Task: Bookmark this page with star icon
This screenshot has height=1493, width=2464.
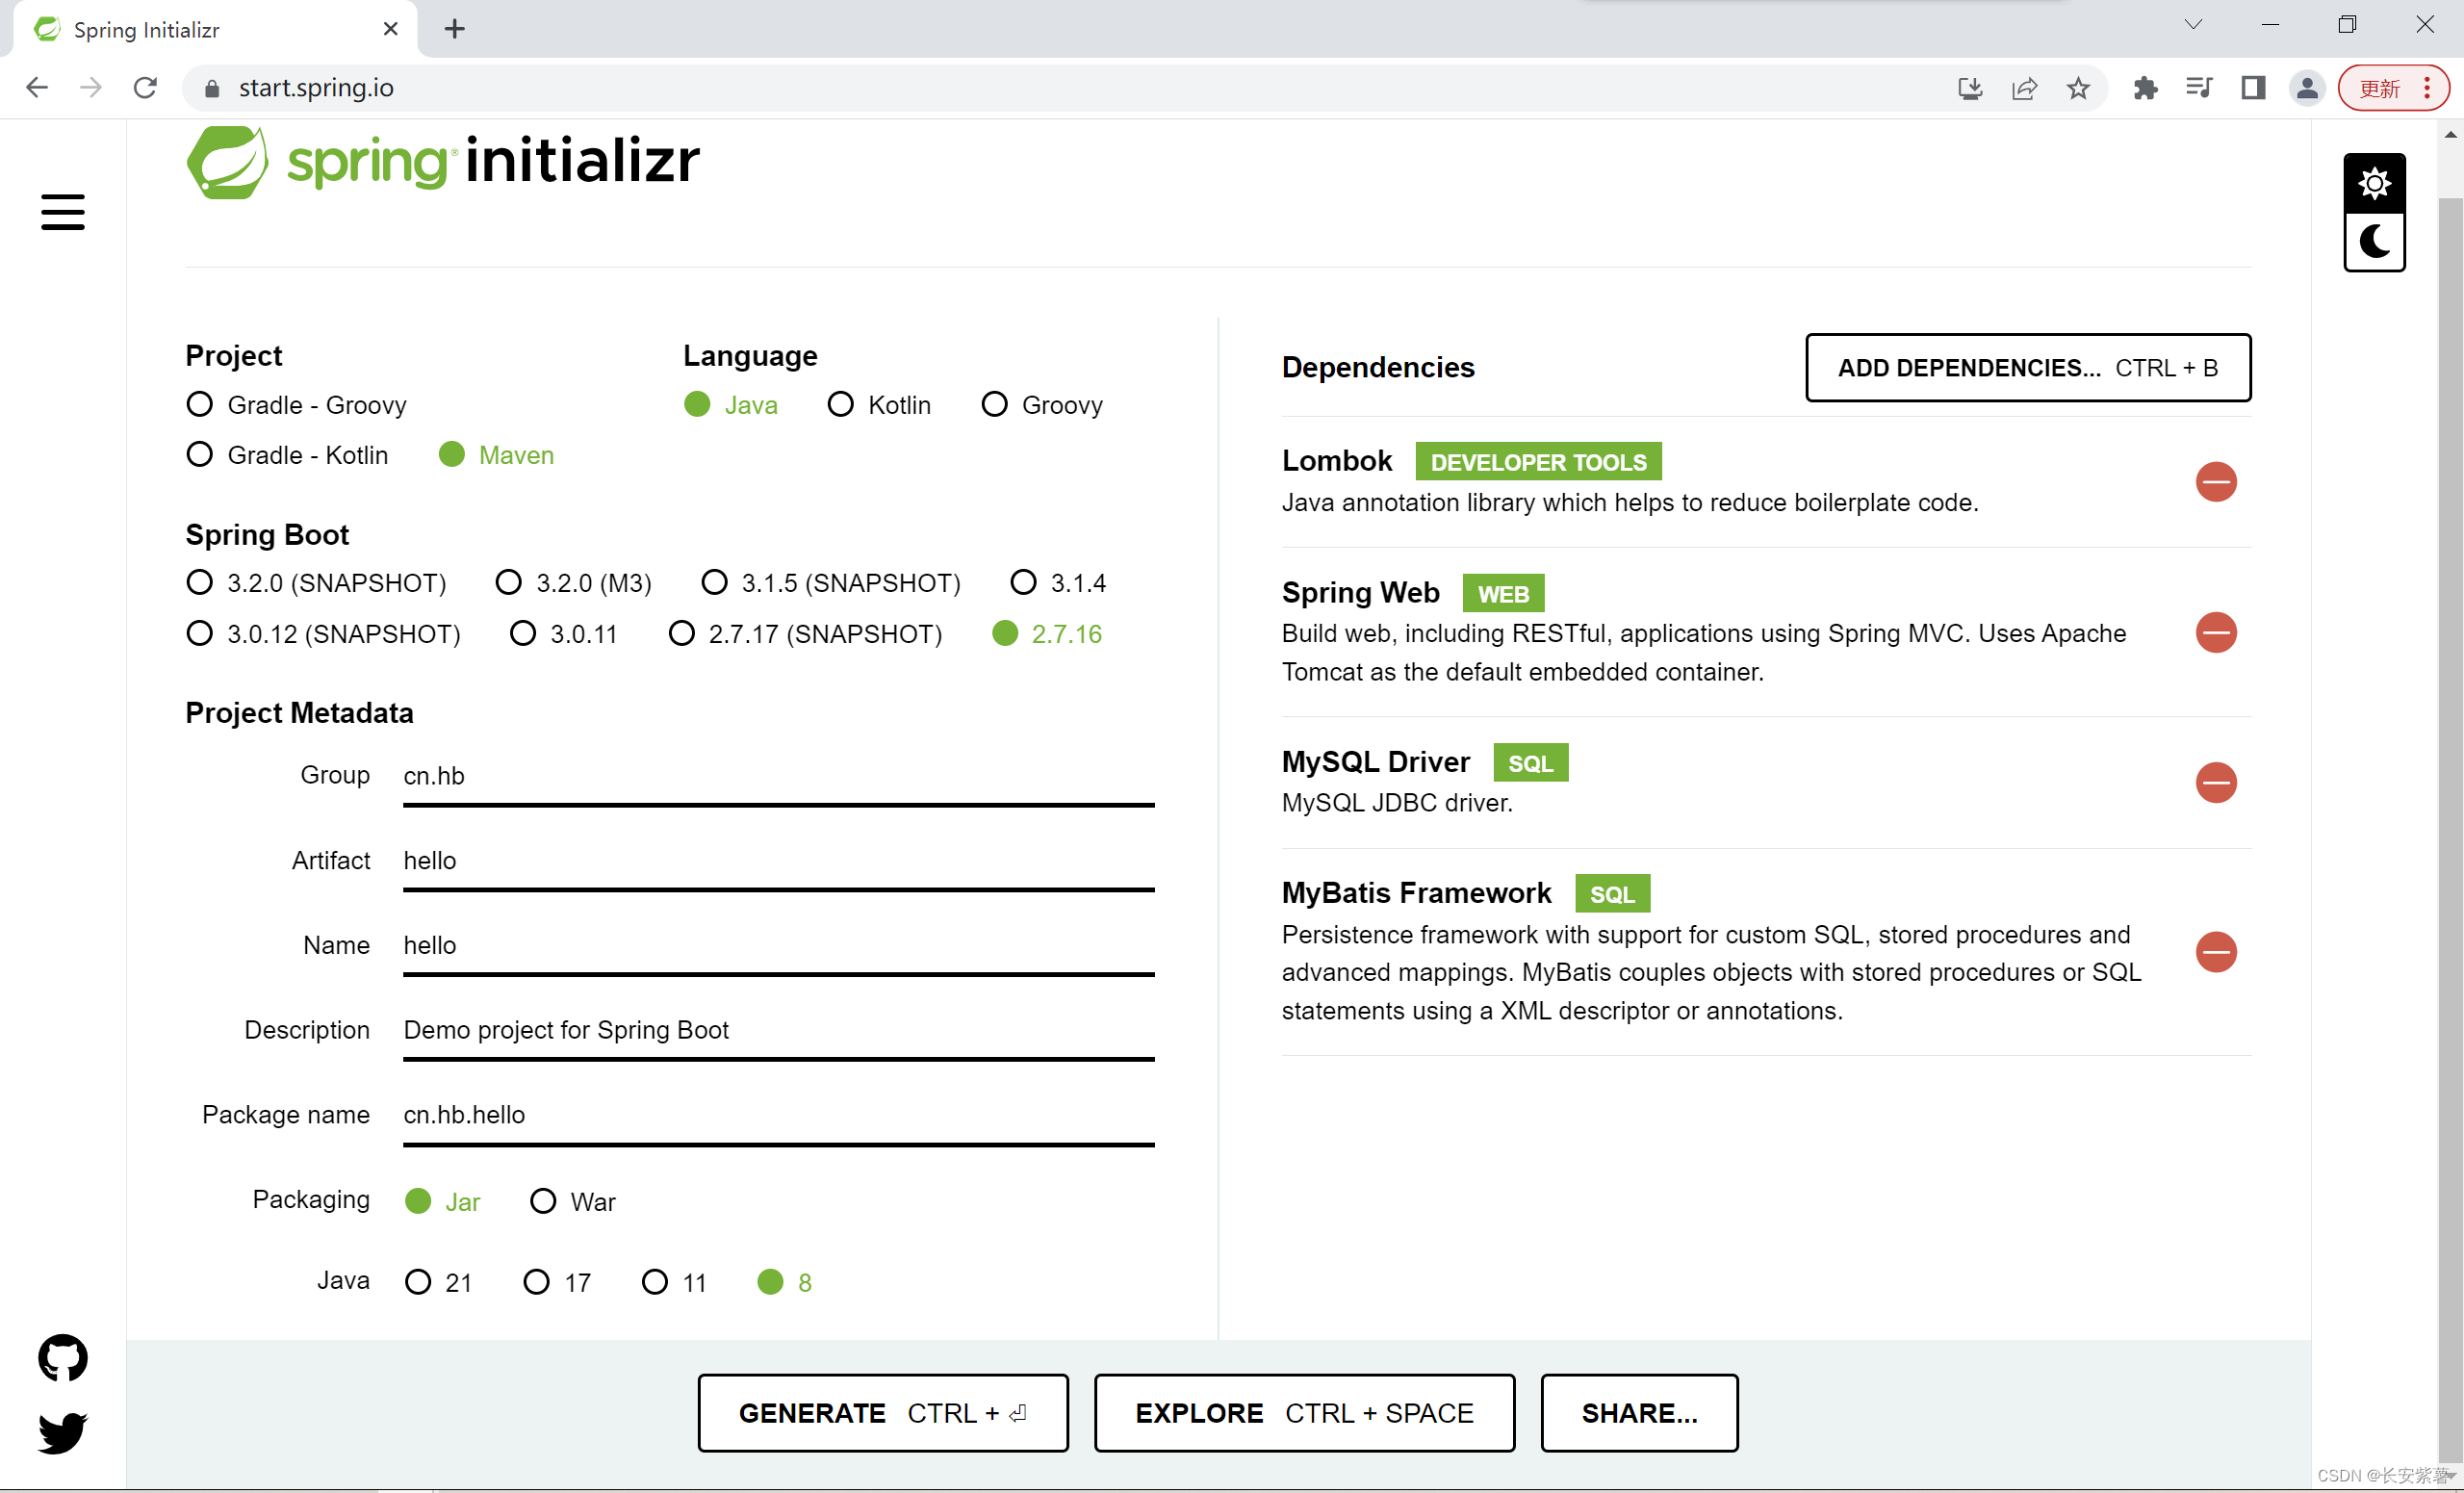Action: click(x=2078, y=88)
